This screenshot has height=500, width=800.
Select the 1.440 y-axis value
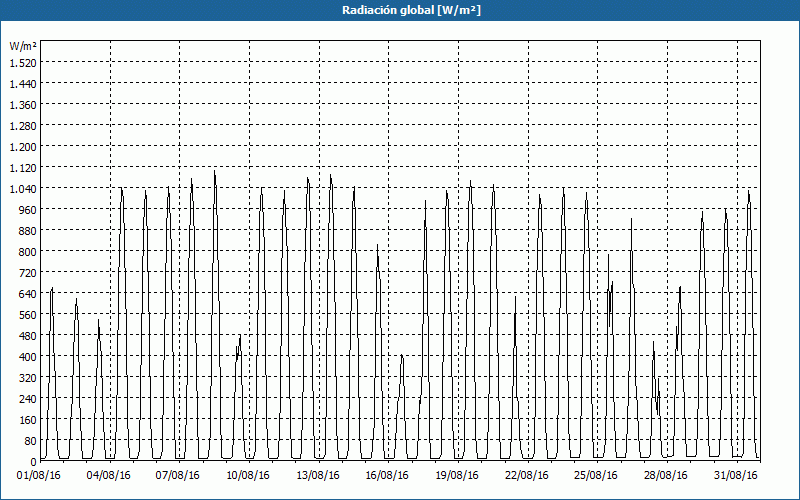point(23,84)
